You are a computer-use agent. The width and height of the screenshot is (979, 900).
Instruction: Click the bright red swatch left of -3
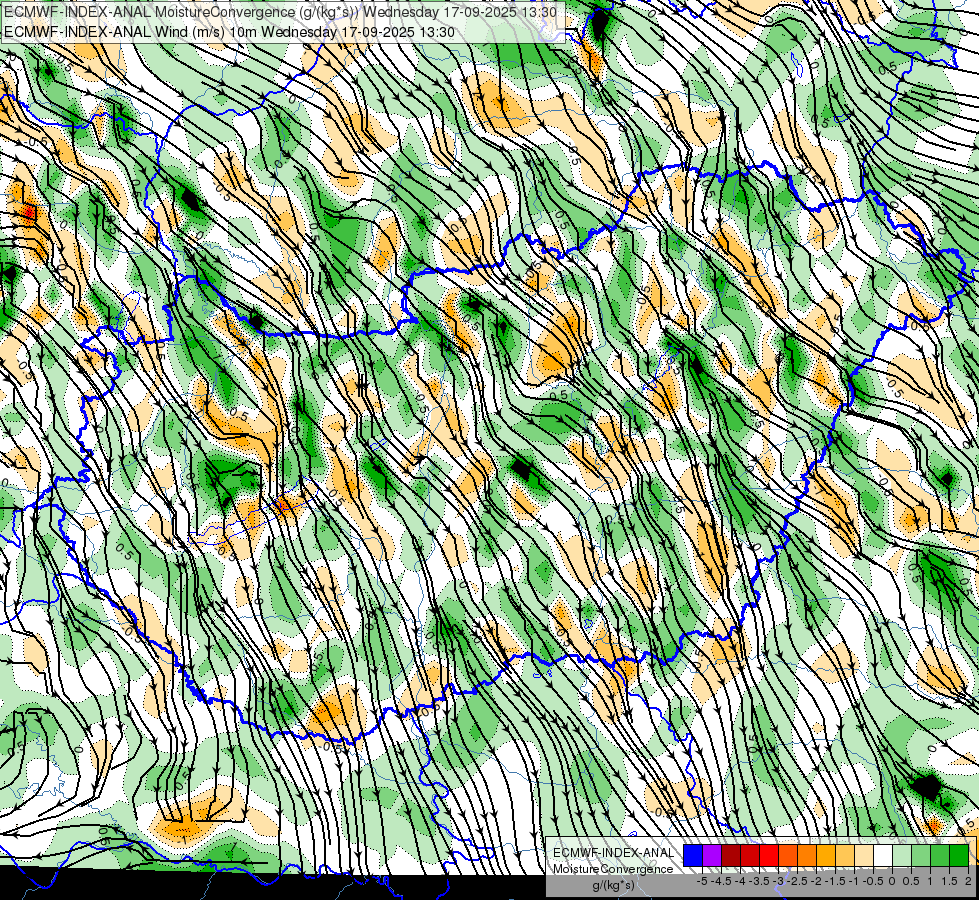tap(769, 856)
